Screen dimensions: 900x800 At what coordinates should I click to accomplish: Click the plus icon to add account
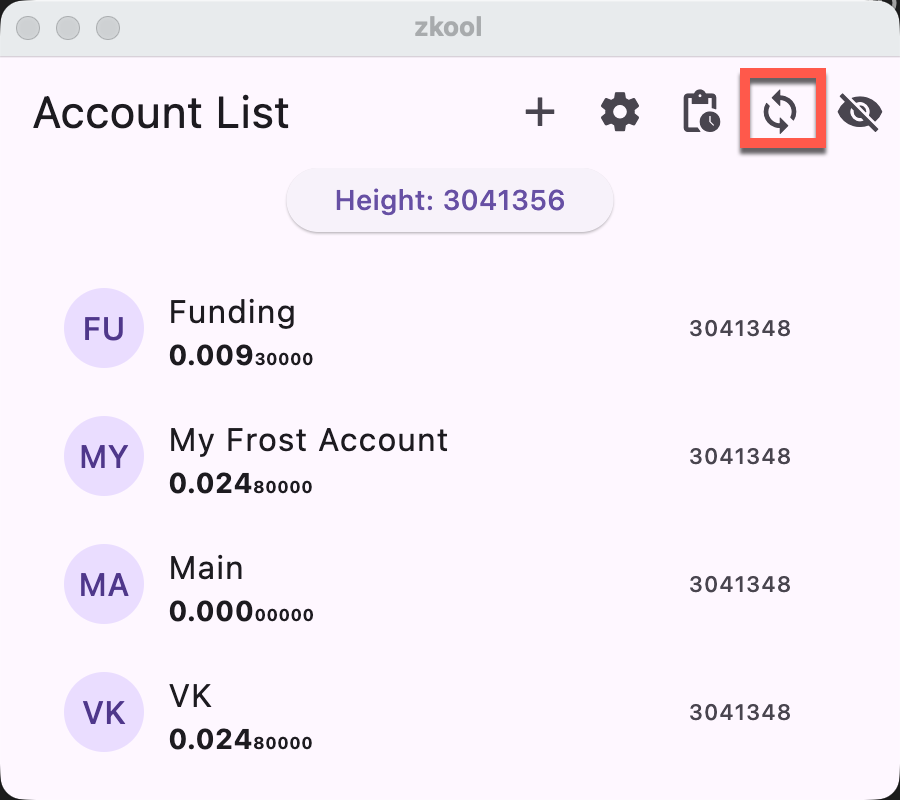point(540,112)
